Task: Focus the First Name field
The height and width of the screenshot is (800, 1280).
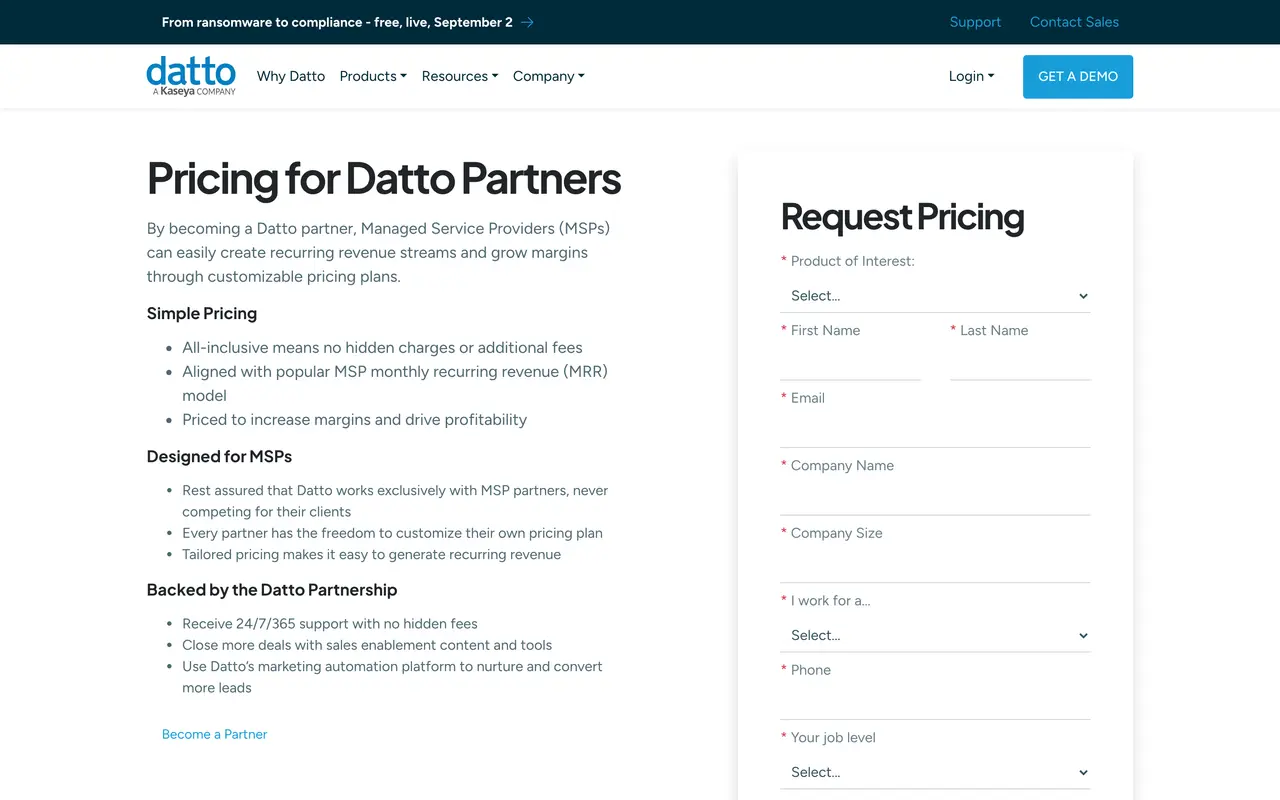Action: (850, 363)
